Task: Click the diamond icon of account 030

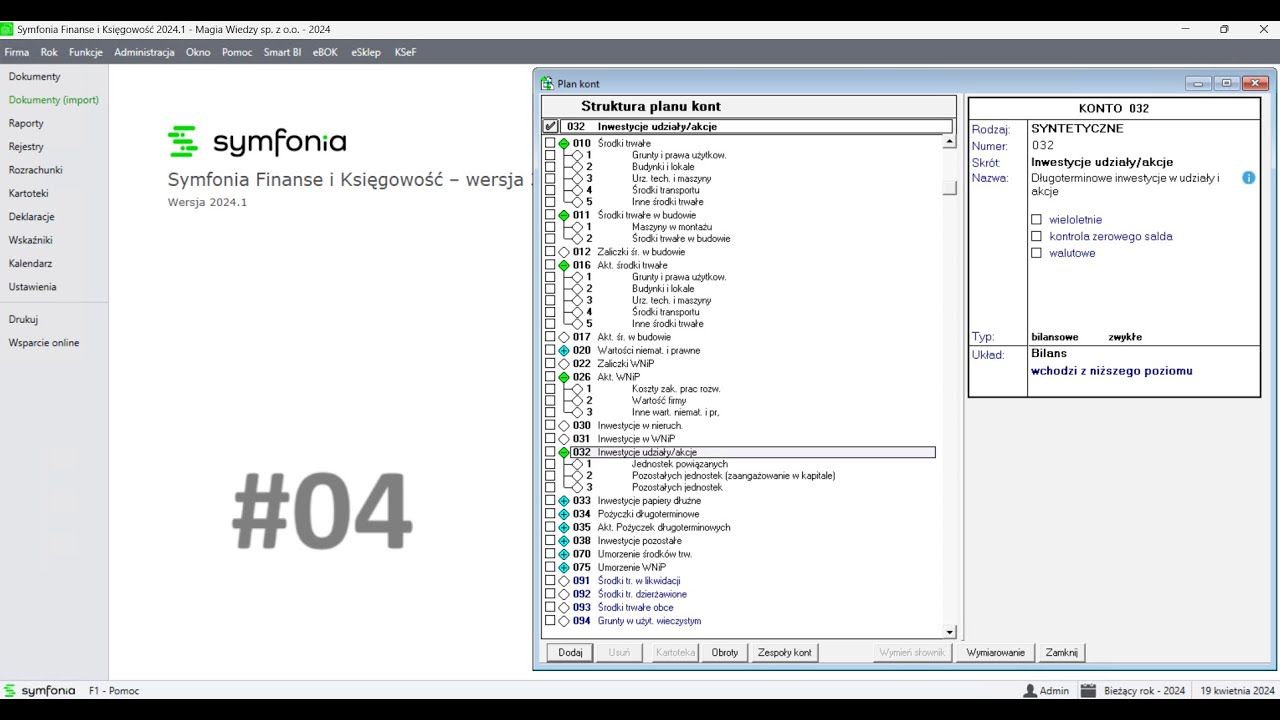Action: [x=564, y=426]
